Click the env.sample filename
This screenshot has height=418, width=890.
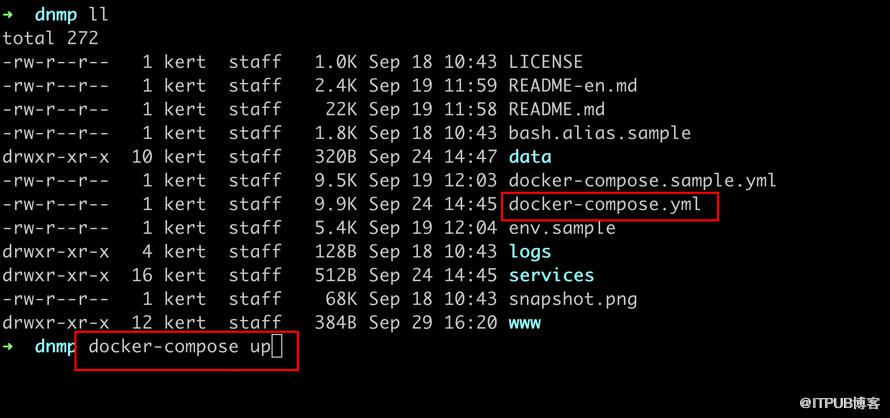pyautogui.click(x=562, y=228)
